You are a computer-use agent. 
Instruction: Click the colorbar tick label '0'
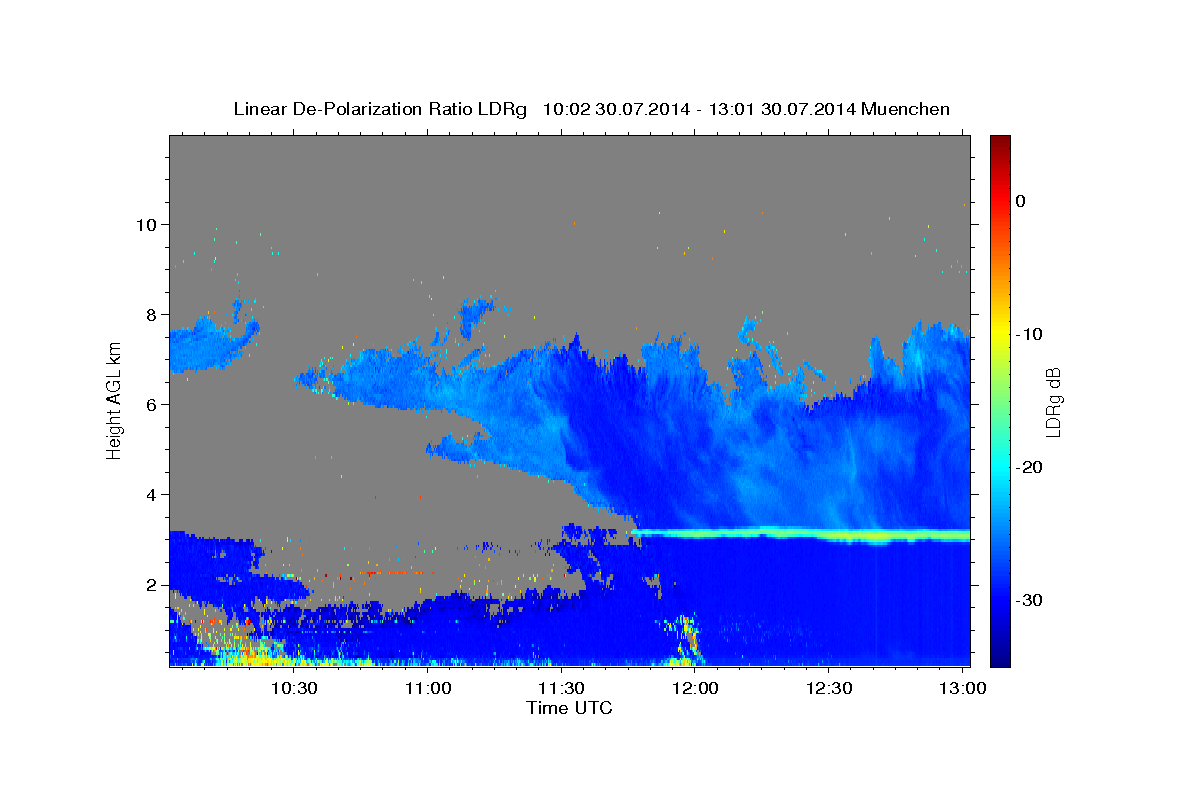point(1021,201)
